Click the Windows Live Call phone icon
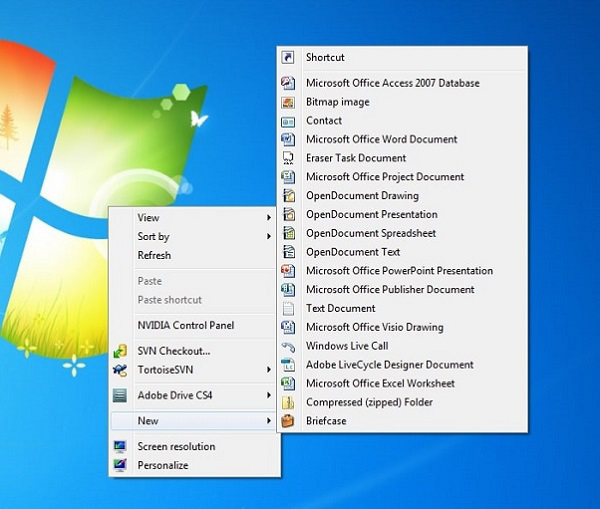Image resolution: width=600 pixels, height=509 pixels. 288,346
